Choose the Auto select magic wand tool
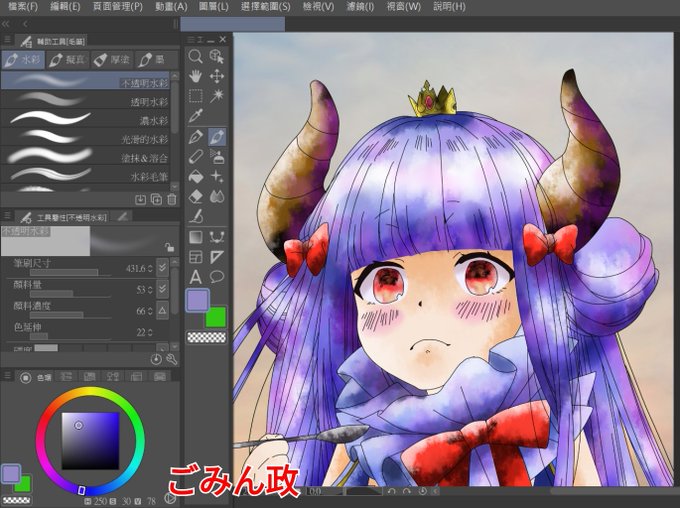Image resolution: width=680 pixels, height=508 pixels. coord(216,96)
